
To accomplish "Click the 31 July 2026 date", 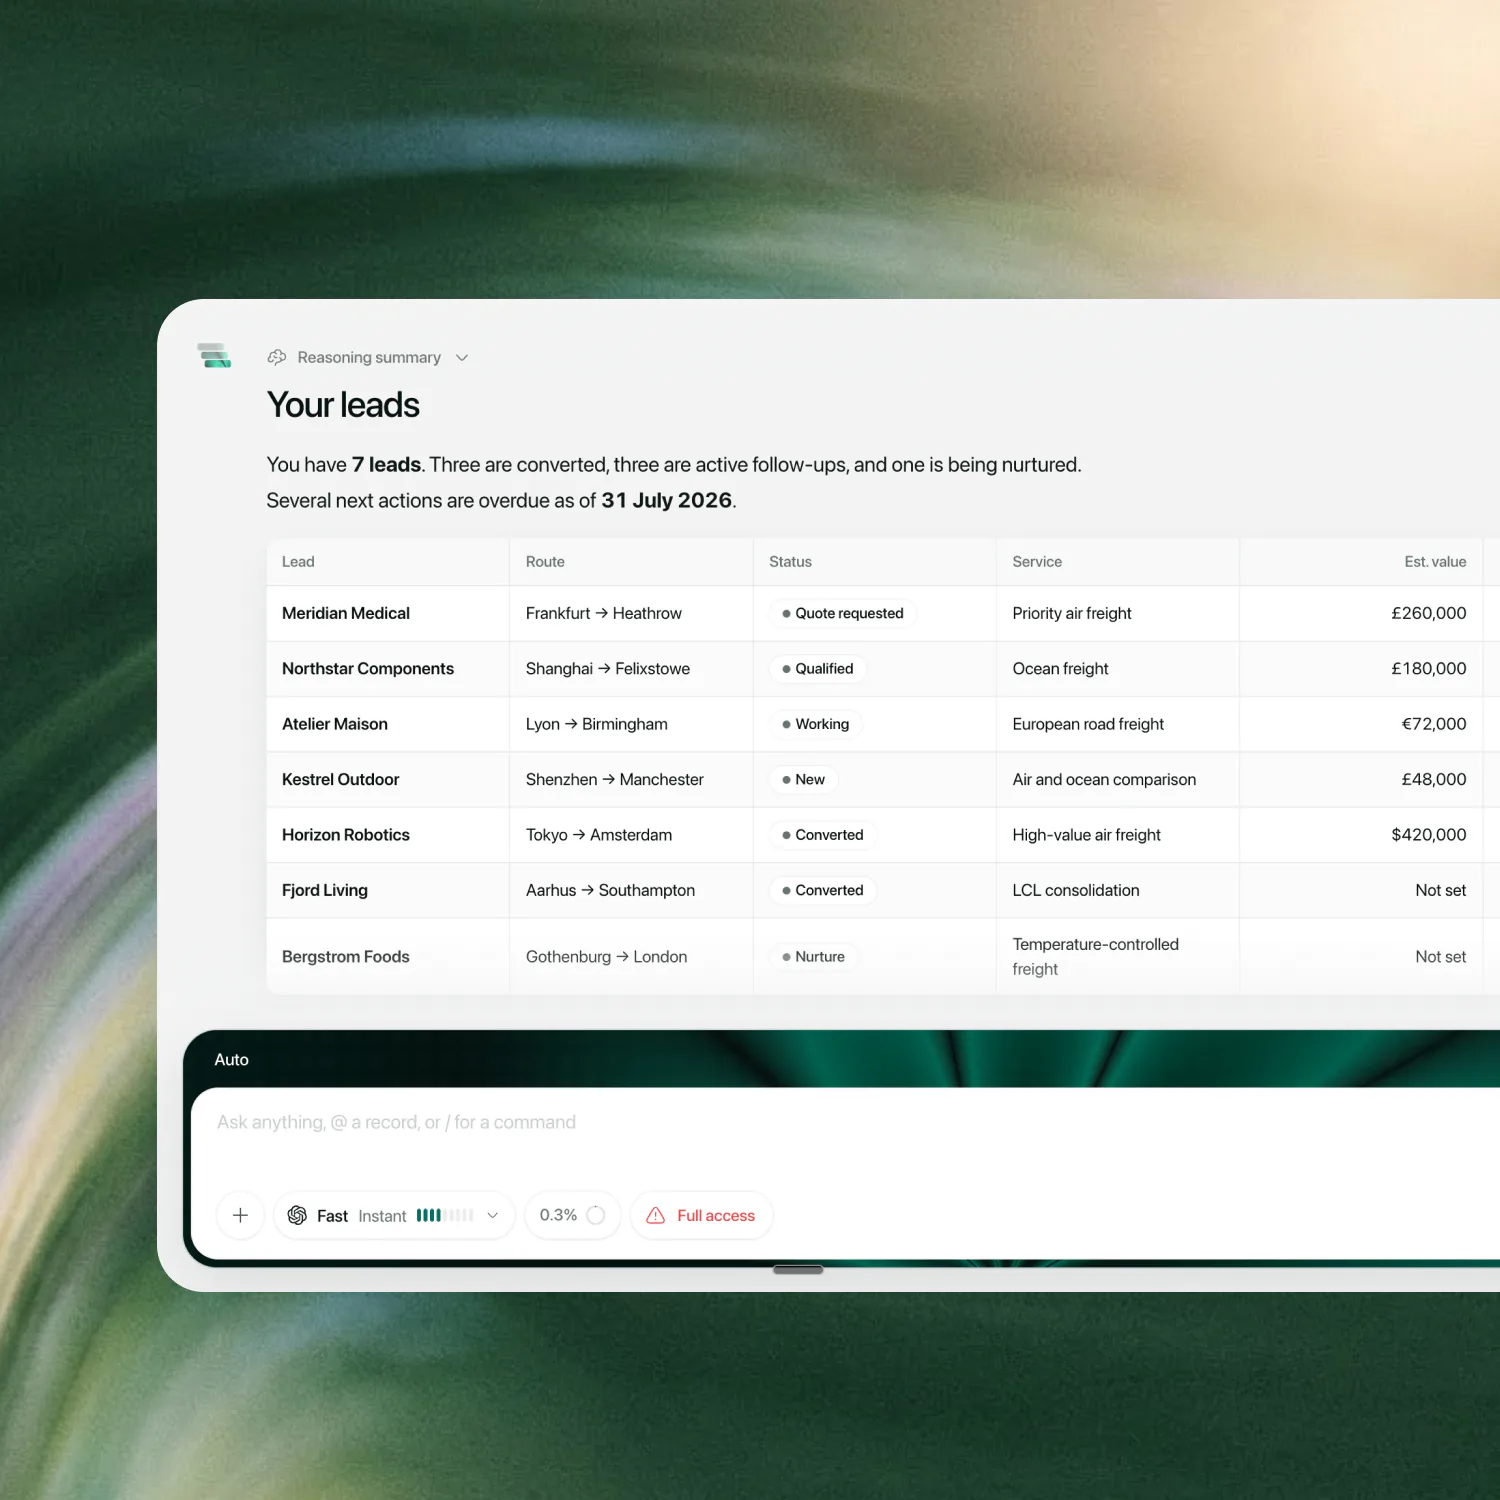I will click(x=667, y=500).
